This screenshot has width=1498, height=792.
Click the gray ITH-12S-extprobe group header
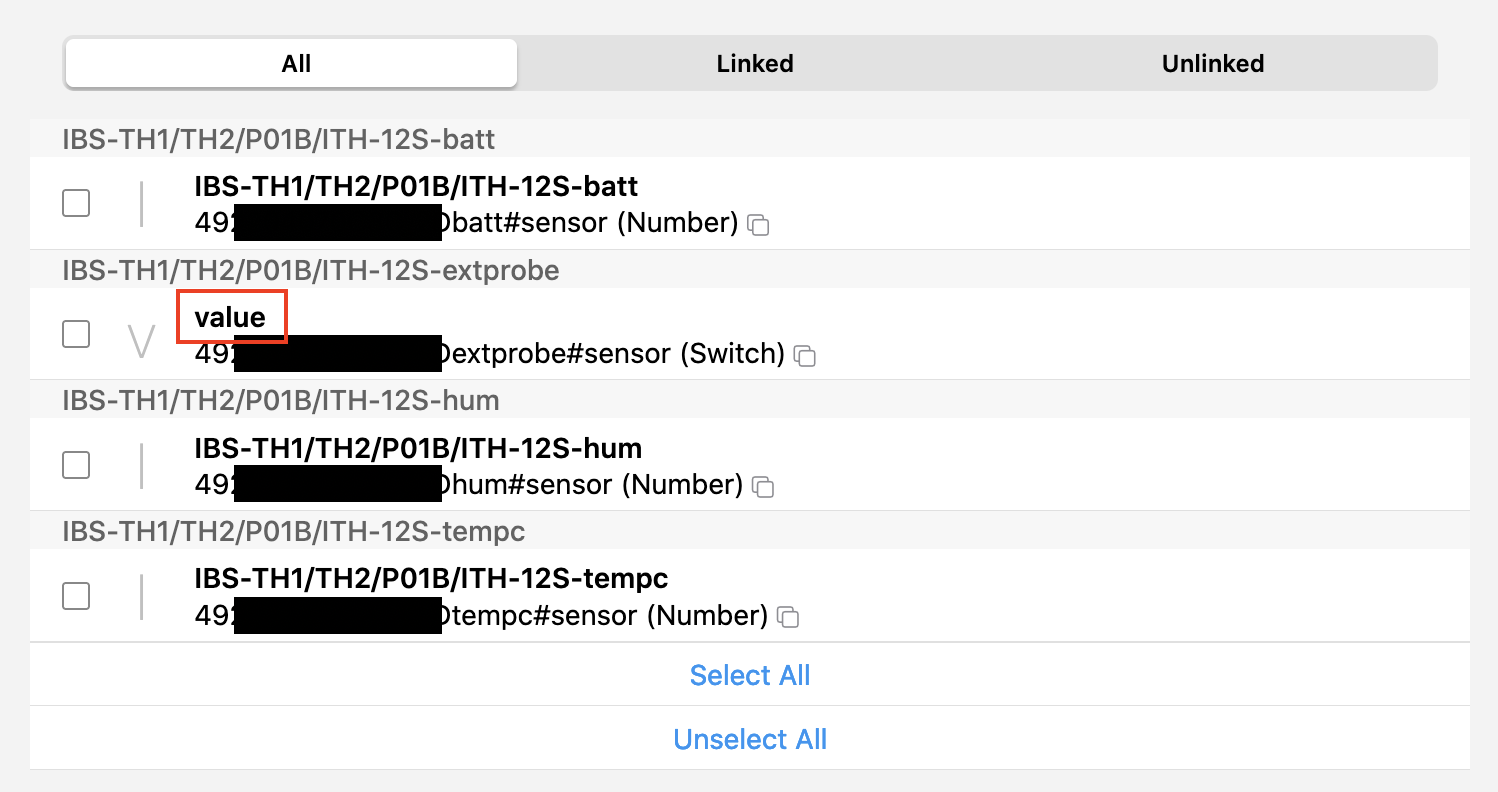click(310, 270)
